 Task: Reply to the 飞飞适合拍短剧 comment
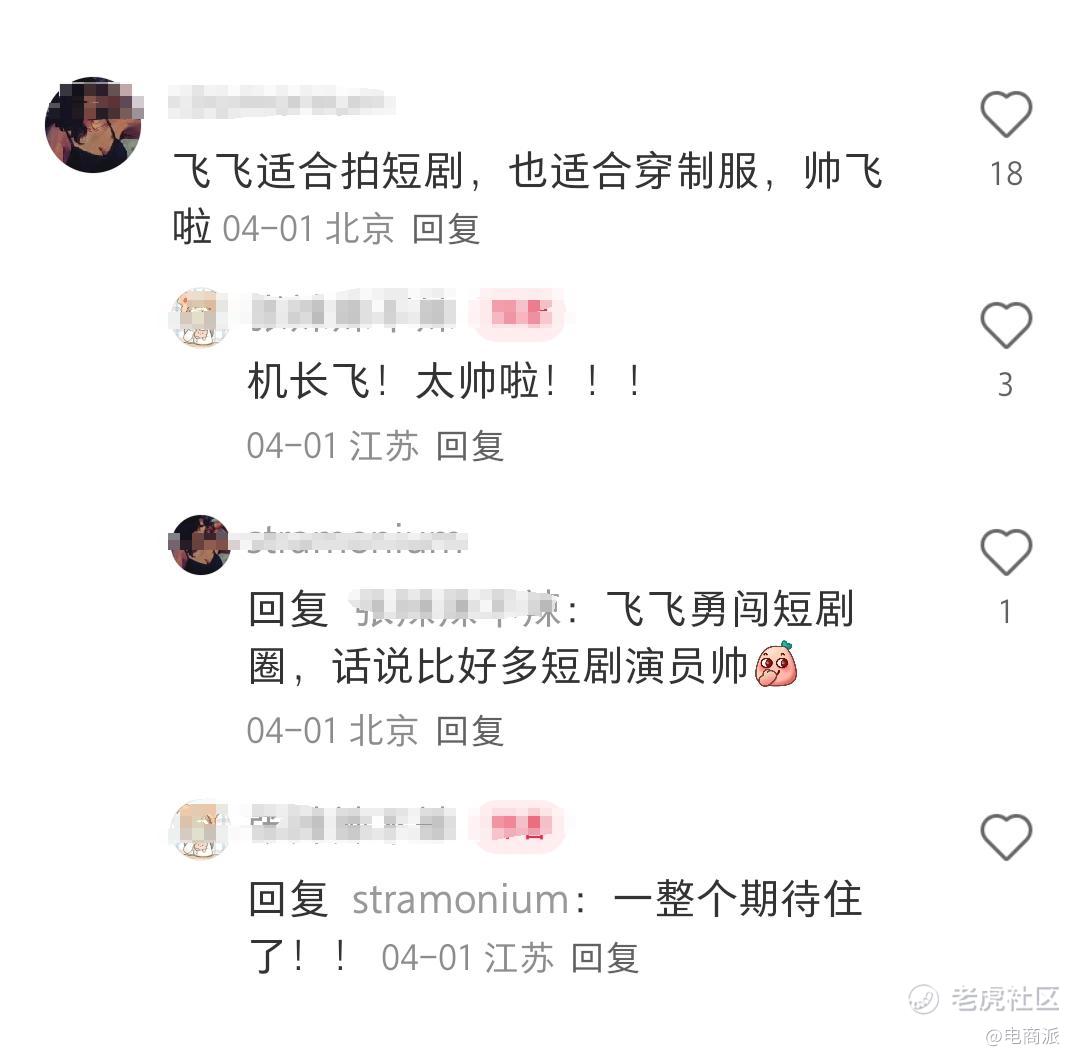point(446,229)
